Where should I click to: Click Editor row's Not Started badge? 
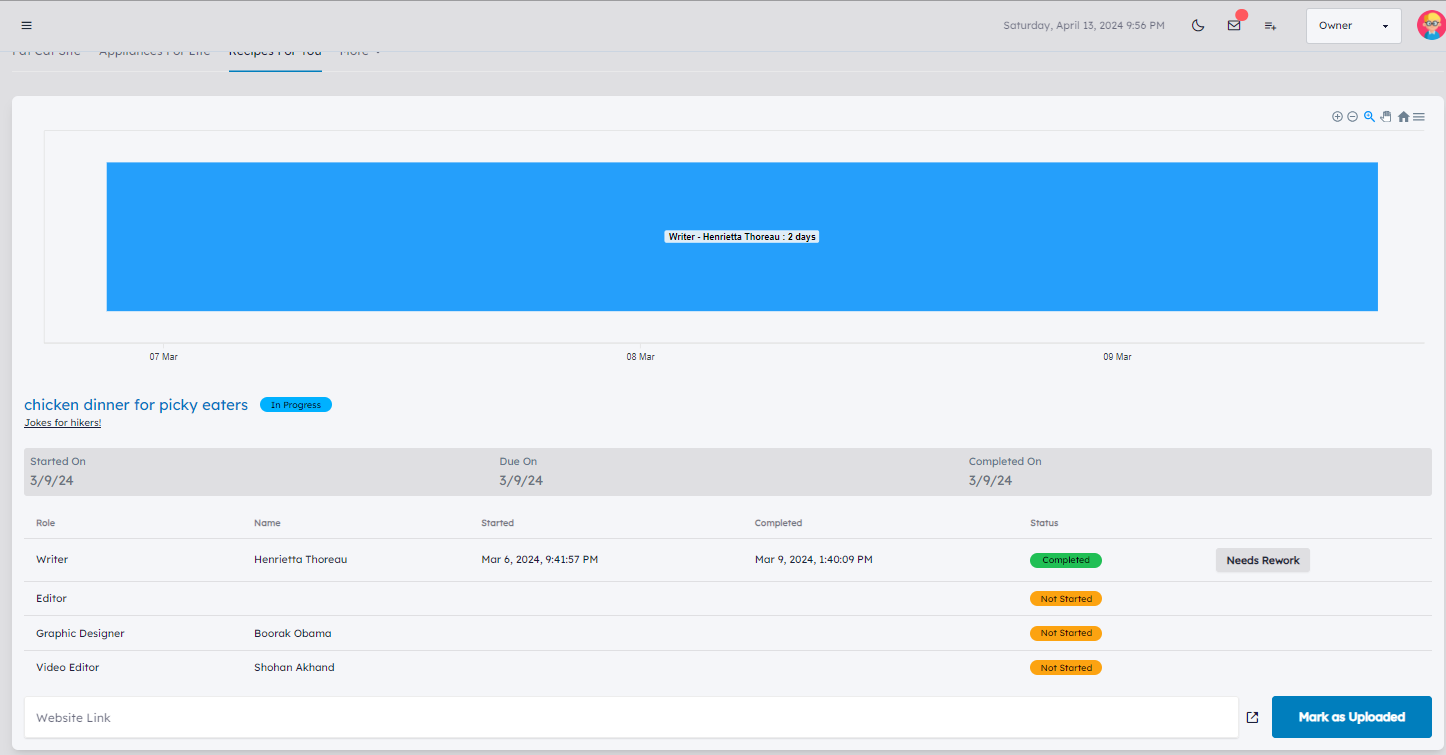[1066, 599]
